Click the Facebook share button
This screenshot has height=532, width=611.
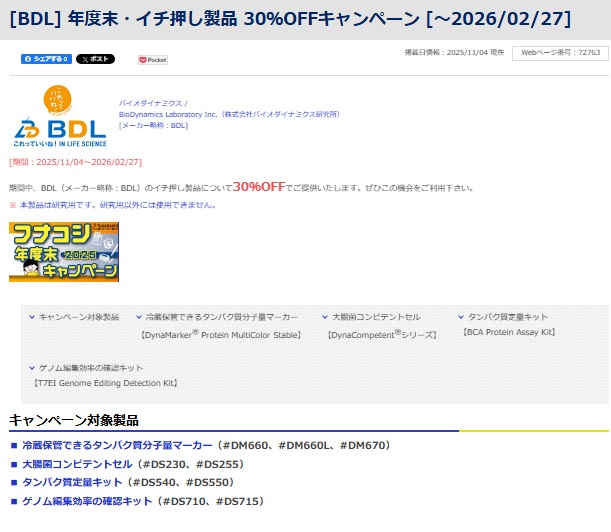[45, 59]
